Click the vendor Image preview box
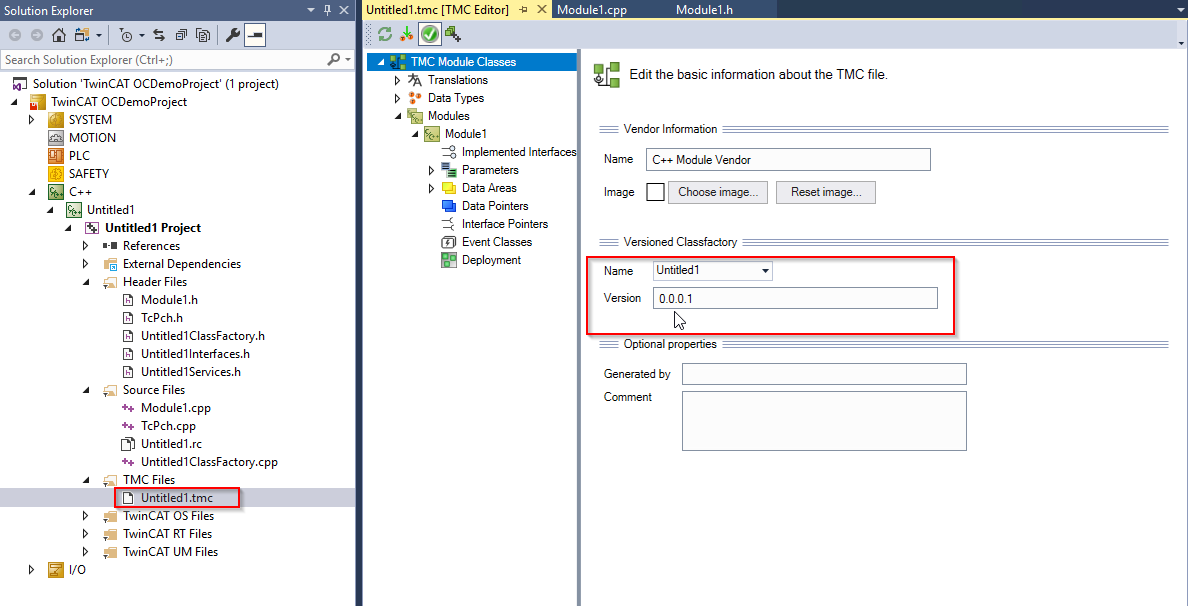 655,192
